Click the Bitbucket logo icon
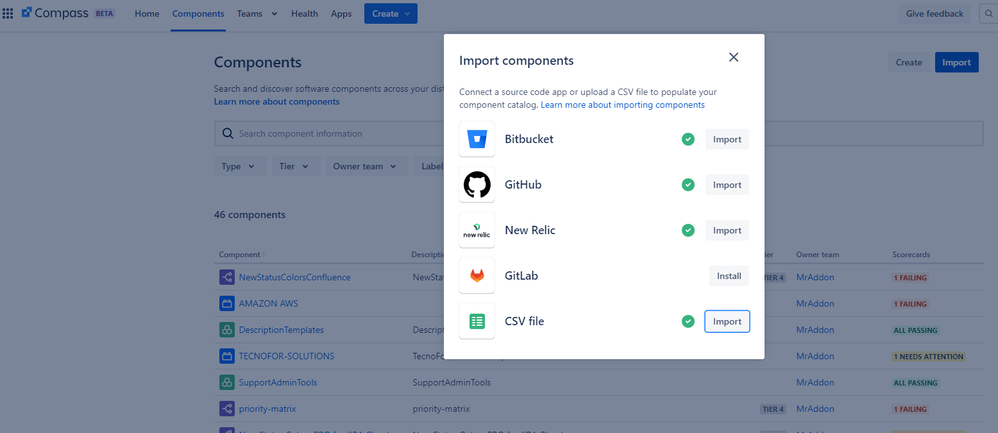The image size is (998, 433). 477,139
